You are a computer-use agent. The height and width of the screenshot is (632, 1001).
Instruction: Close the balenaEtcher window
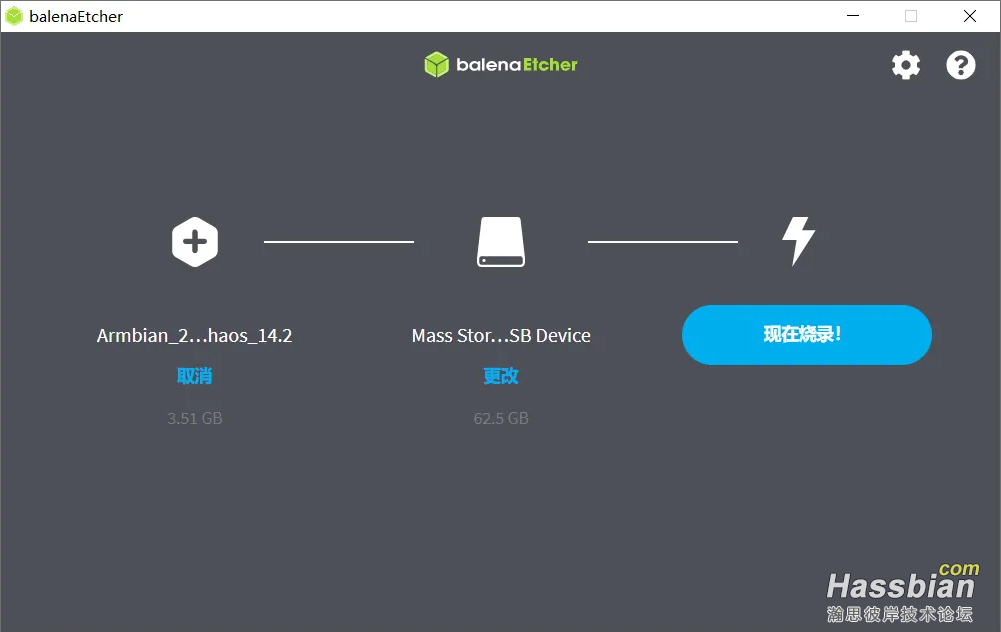970,16
